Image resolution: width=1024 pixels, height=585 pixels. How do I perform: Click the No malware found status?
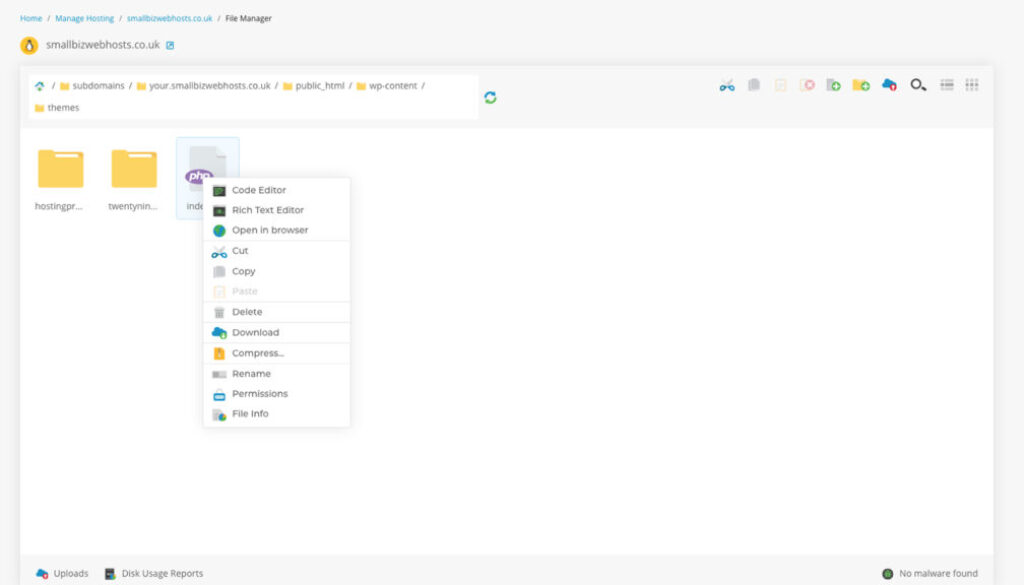930,573
